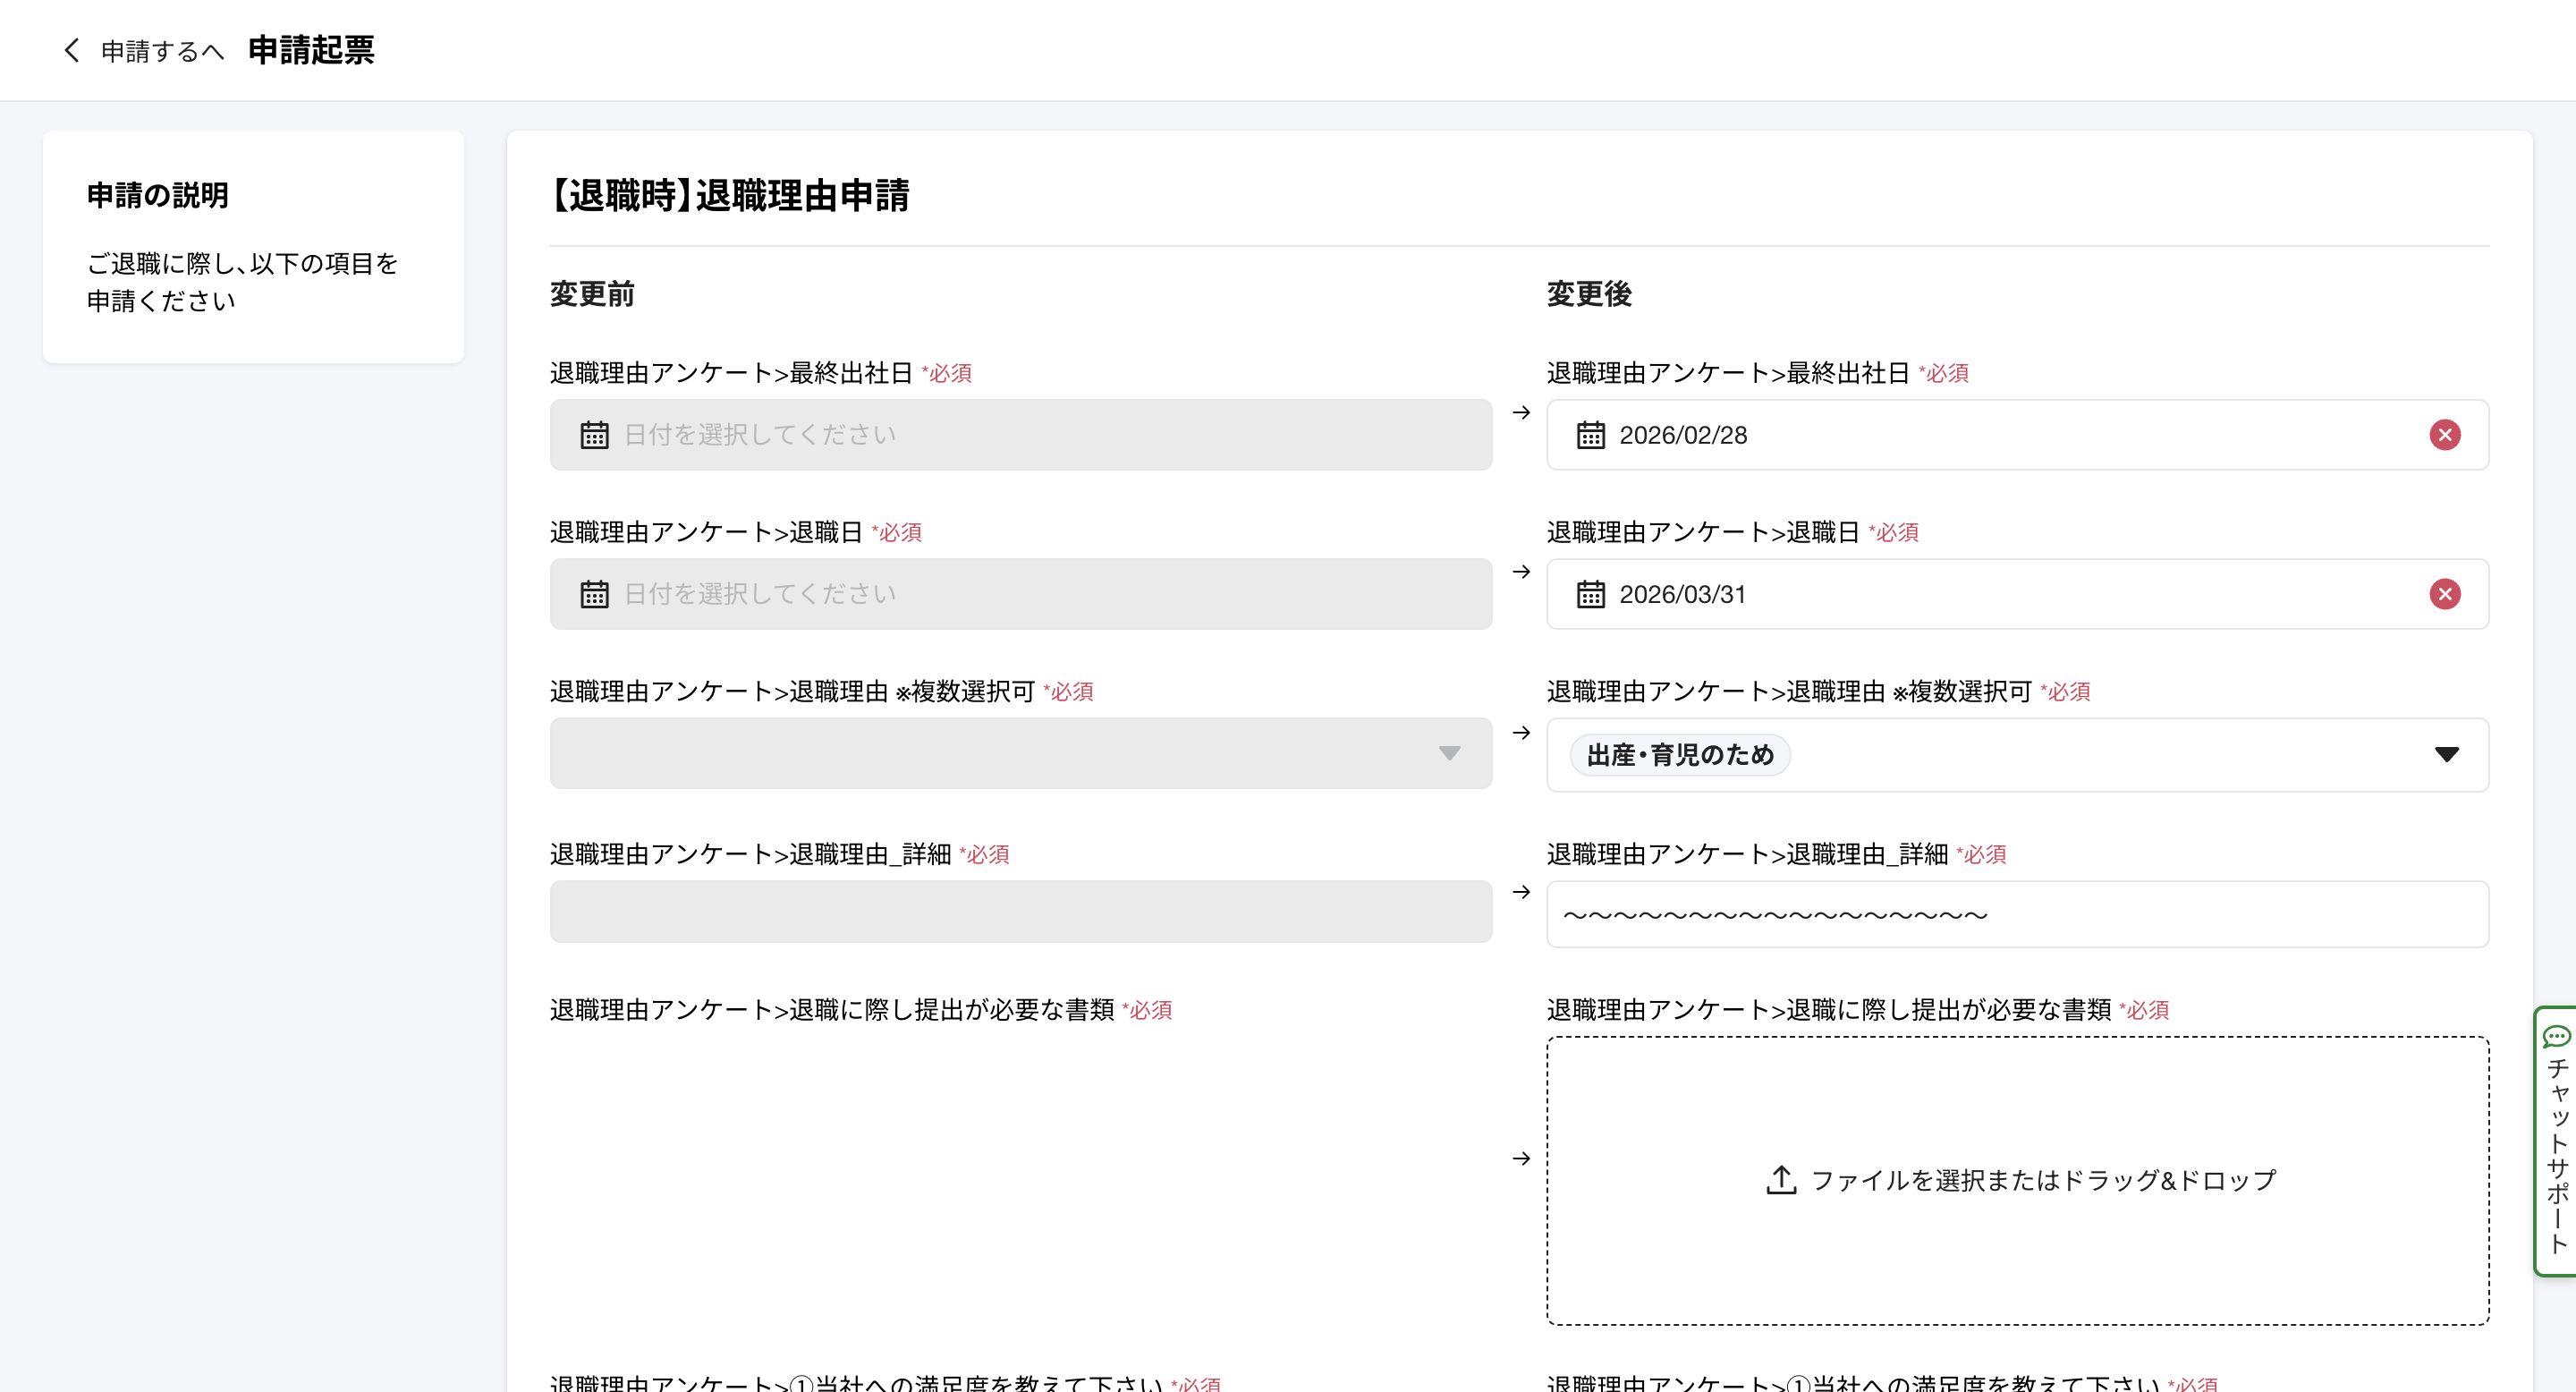Click calendar icon in 変更前 退職日 field

[594, 594]
